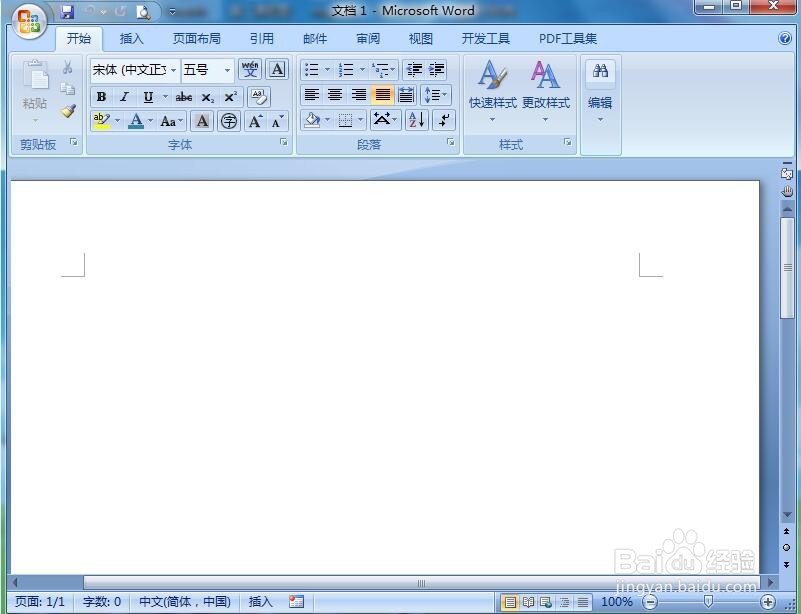Click zoom level 100% button

point(617,602)
